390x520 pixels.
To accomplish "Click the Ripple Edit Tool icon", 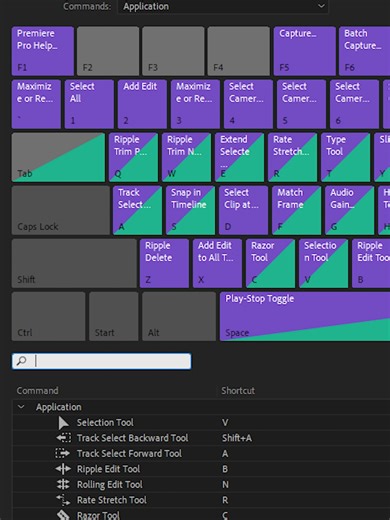I will (x=63, y=469).
